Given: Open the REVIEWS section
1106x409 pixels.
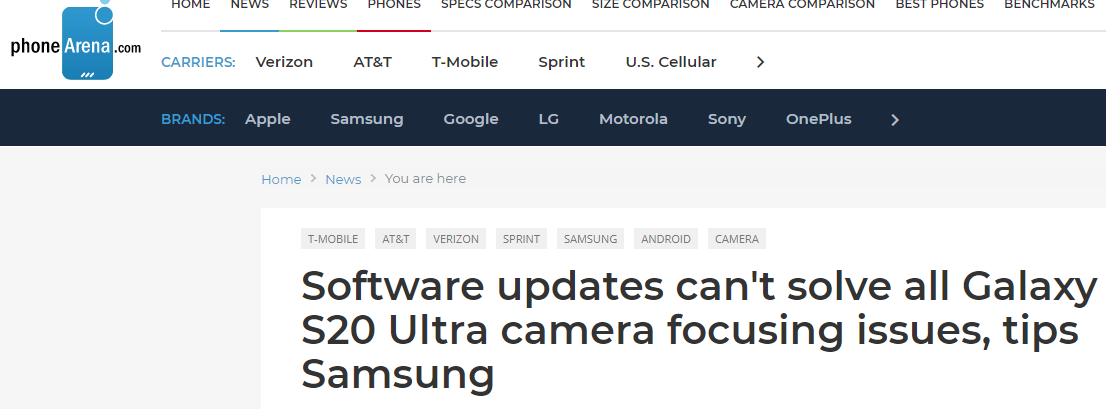Looking at the screenshot, I should [318, 5].
